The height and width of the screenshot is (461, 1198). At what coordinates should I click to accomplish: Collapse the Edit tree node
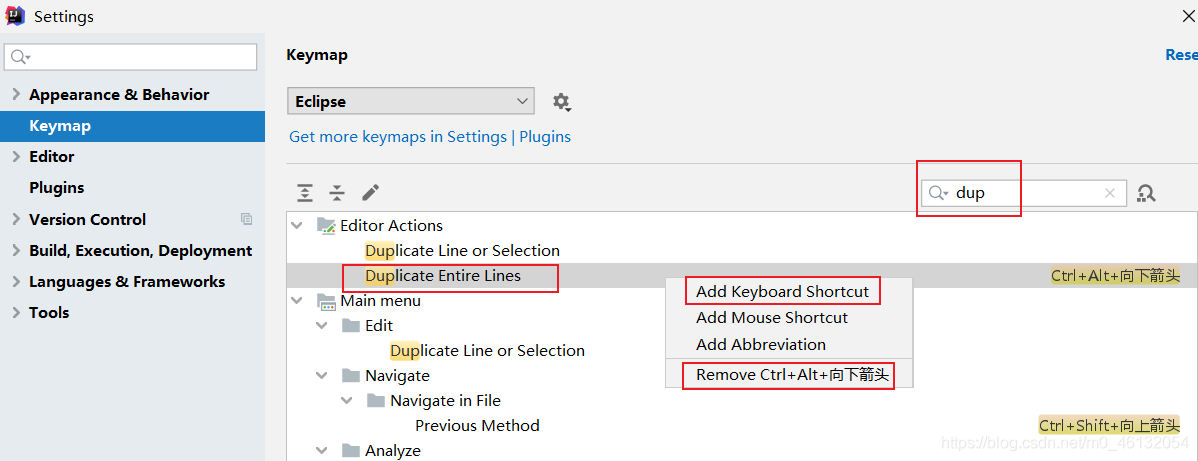[322, 326]
